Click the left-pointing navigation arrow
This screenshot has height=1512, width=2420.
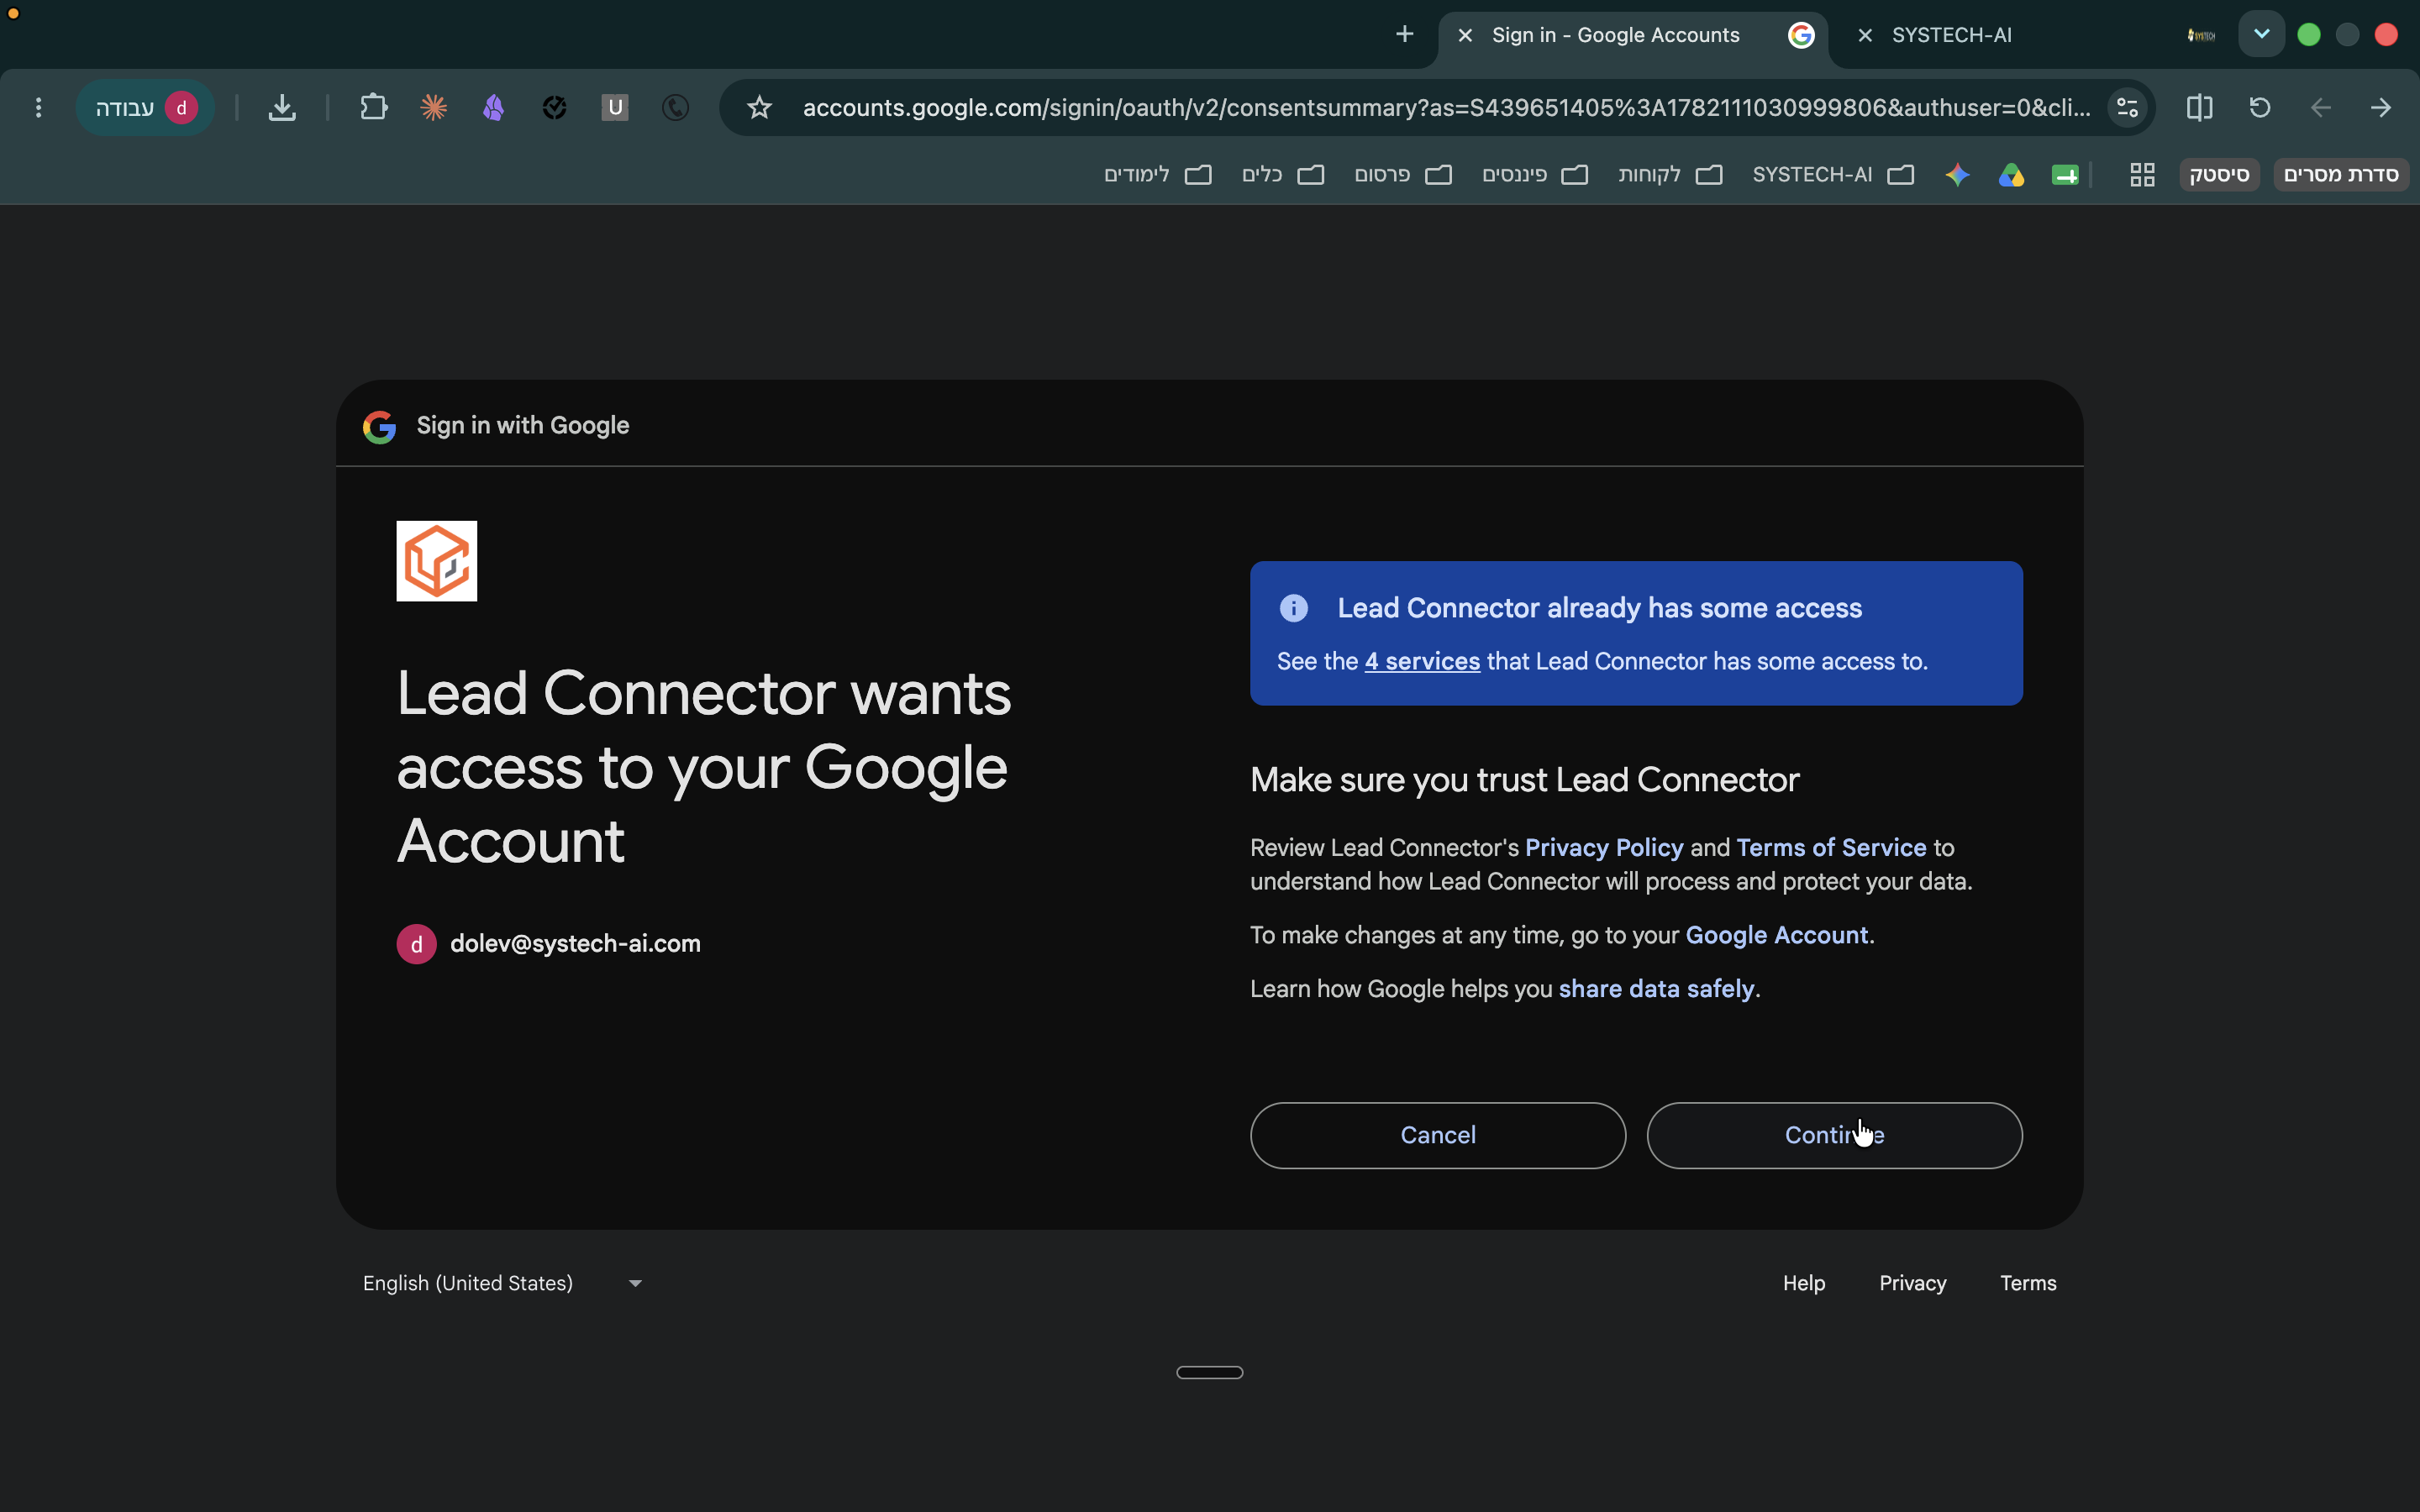(x=2321, y=107)
